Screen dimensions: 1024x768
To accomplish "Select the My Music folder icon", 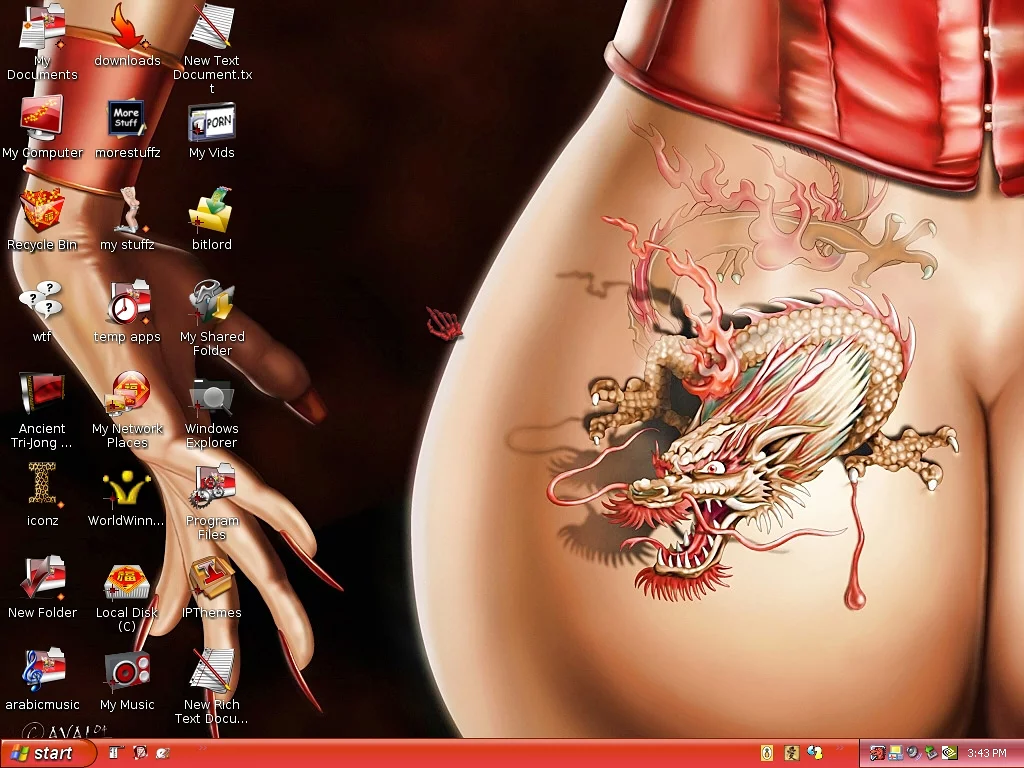I will point(127,672).
